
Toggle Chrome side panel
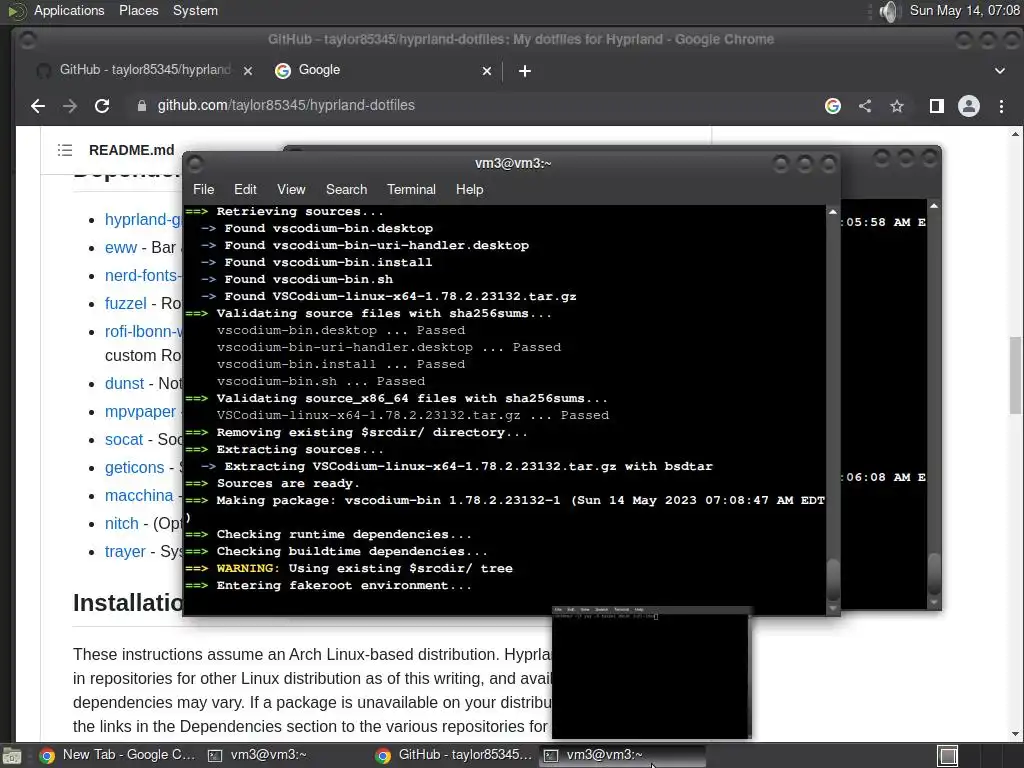click(x=936, y=106)
